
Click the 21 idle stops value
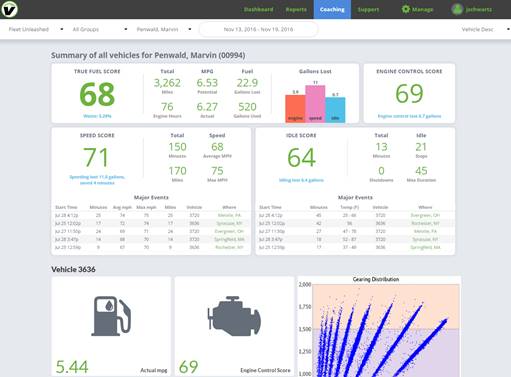(x=421, y=147)
